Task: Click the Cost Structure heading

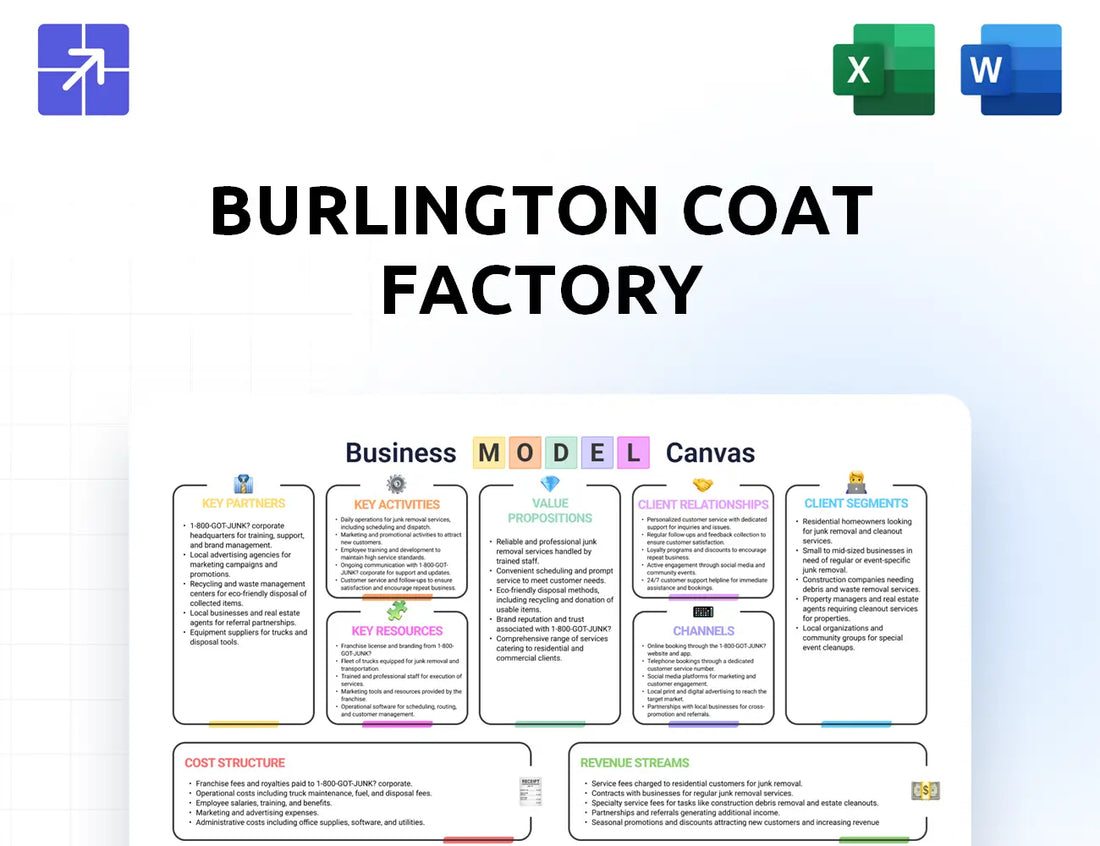Action: point(235,763)
